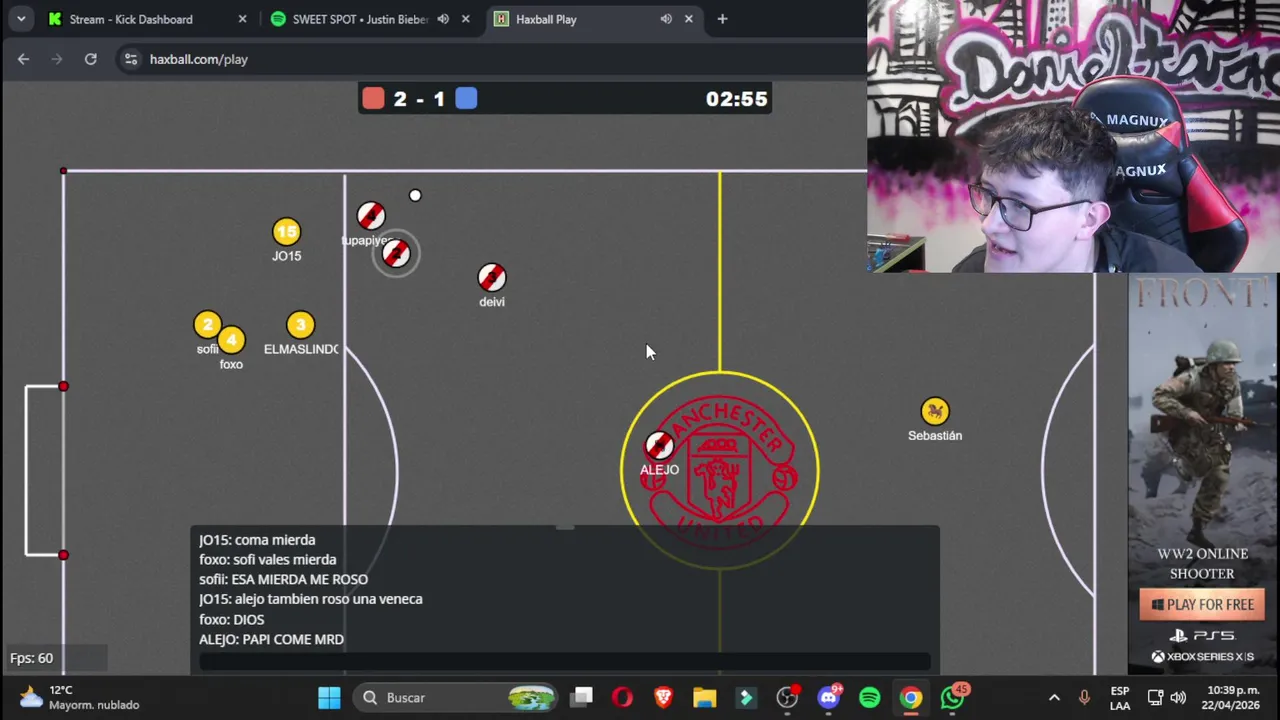This screenshot has width=1280, height=720.
Task: Click chat message 'sofii: ESA MIERDA ME ROSO'
Action: click(283, 580)
